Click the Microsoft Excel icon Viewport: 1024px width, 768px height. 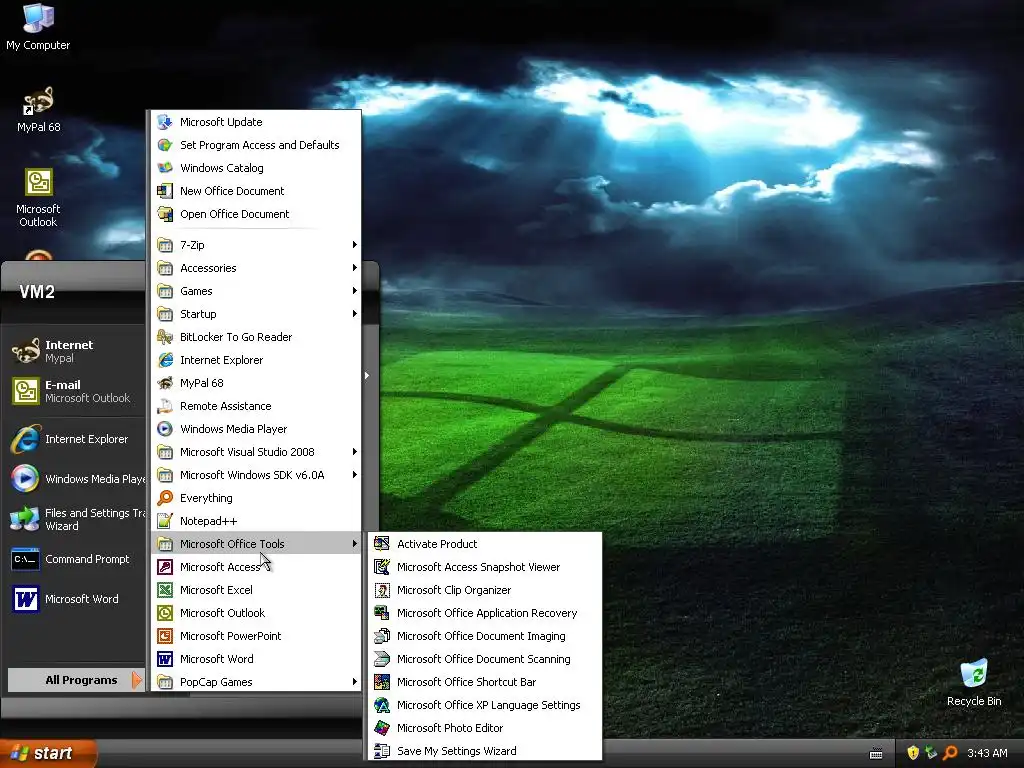(165, 590)
